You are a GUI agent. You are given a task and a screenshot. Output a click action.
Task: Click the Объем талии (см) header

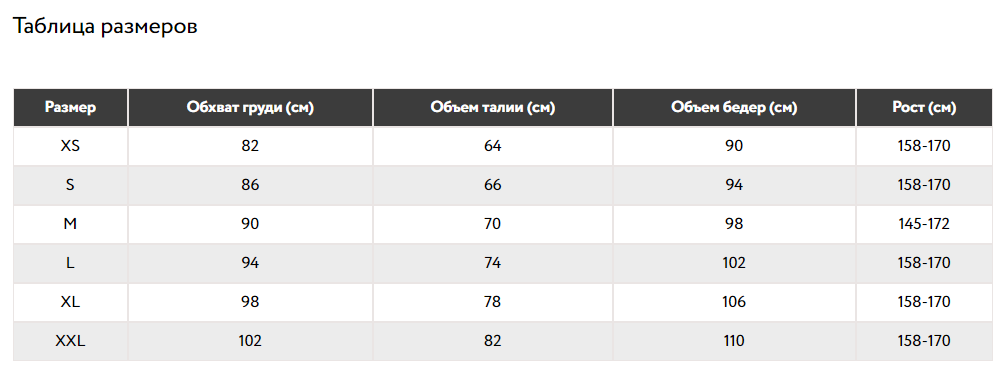493,107
